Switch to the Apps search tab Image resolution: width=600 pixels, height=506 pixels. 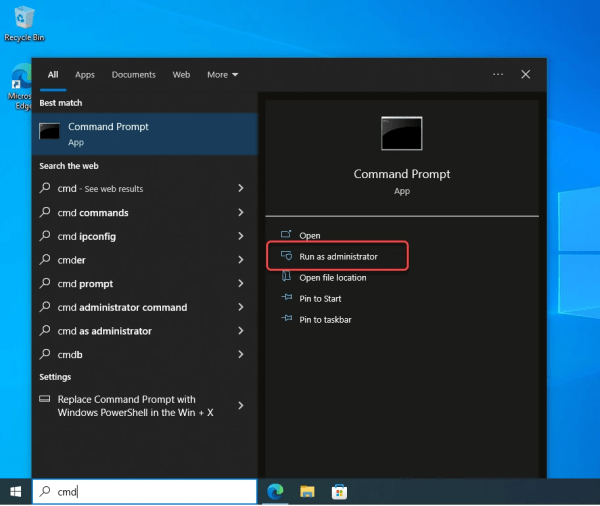(x=85, y=74)
